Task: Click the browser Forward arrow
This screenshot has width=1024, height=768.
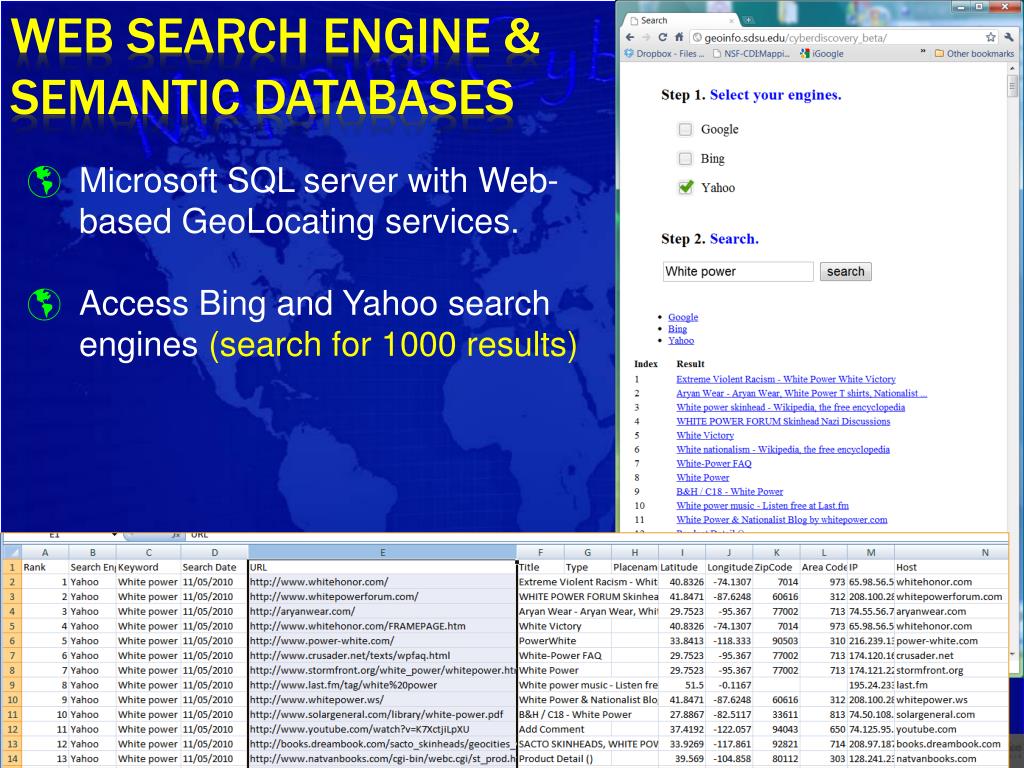Action: [646, 37]
